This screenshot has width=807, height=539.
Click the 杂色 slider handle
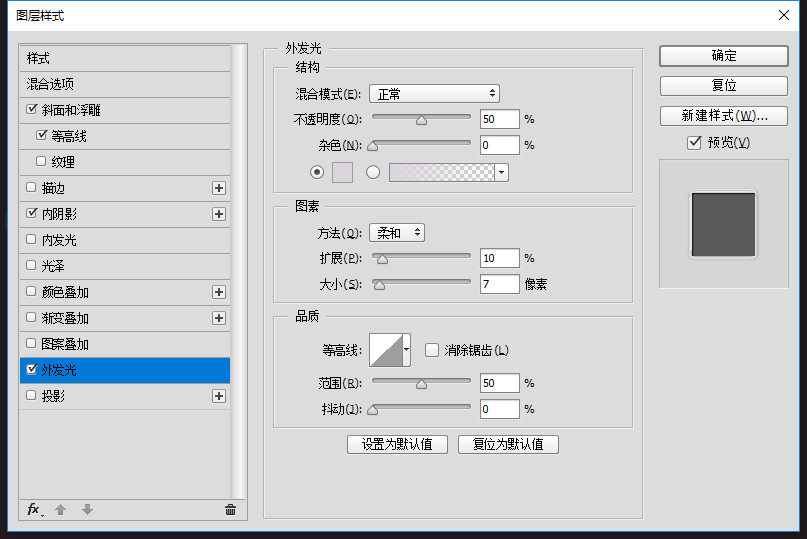[x=373, y=146]
